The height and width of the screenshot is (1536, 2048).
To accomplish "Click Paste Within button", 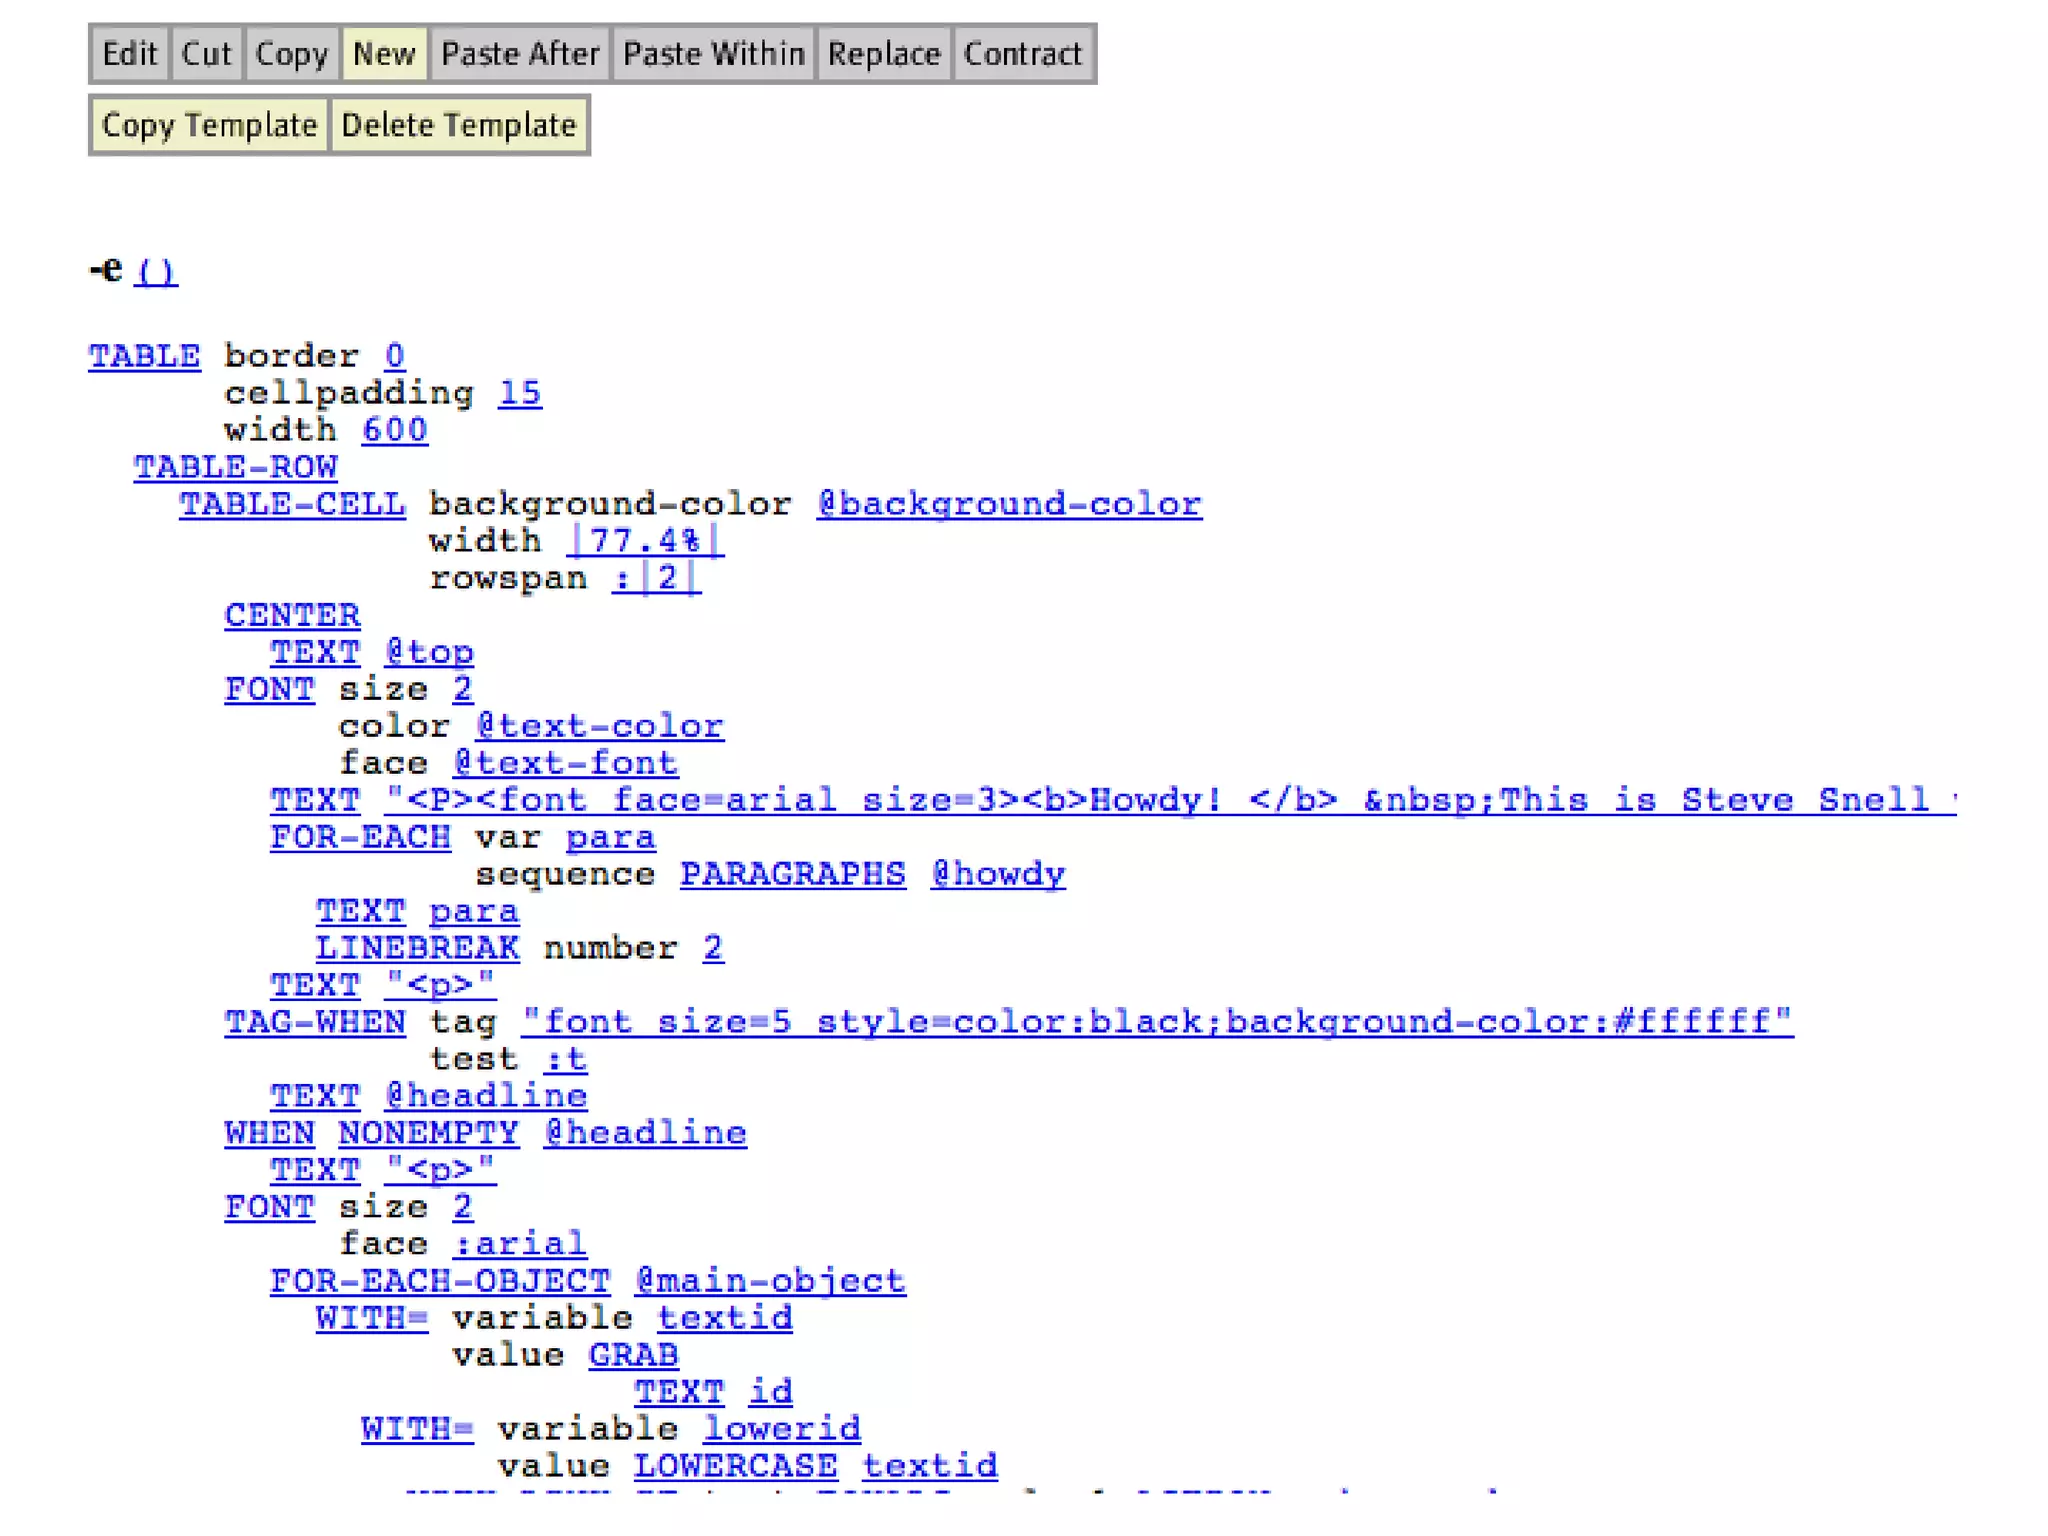I will (x=713, y=54).
